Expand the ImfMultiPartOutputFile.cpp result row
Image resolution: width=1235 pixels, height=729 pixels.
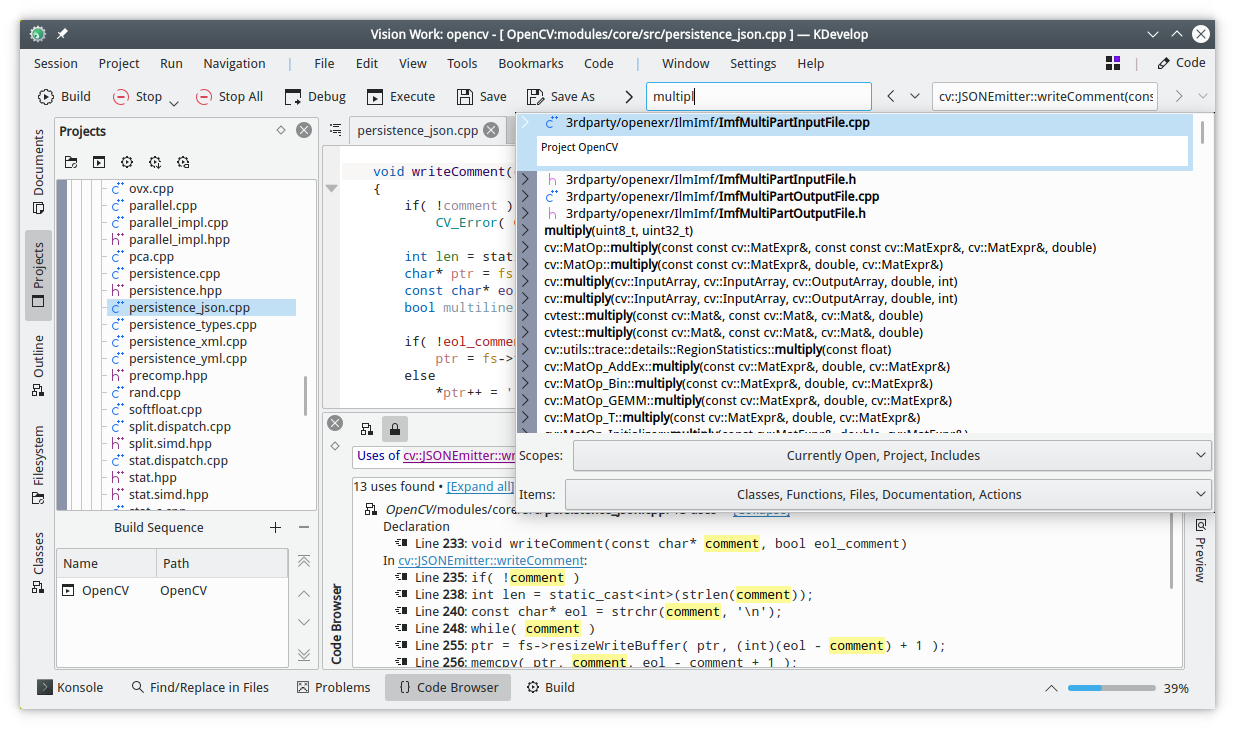tap(524, 197)
